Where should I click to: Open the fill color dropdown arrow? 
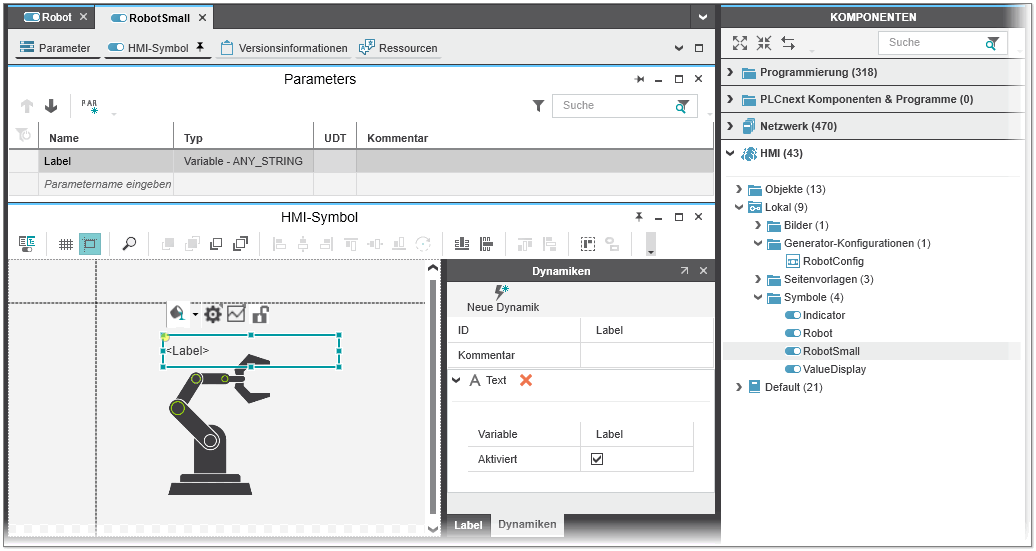click(x=195, y=314)
